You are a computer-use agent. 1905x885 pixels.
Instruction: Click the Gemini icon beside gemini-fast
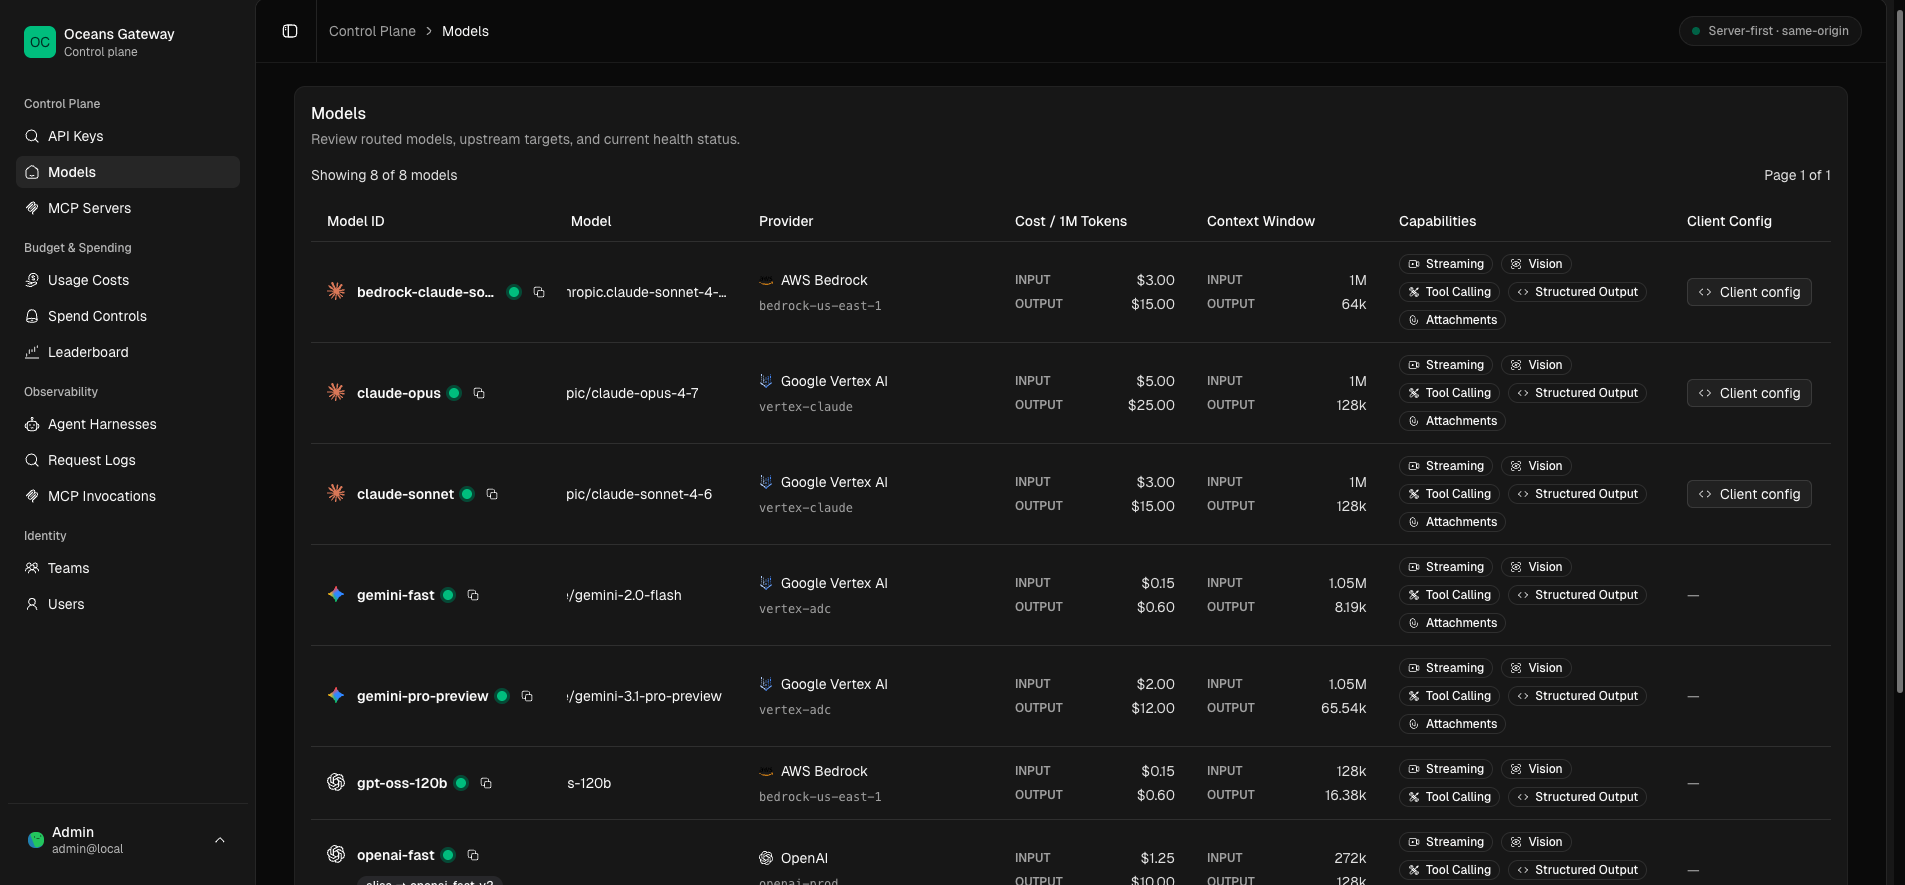(336, 594)
